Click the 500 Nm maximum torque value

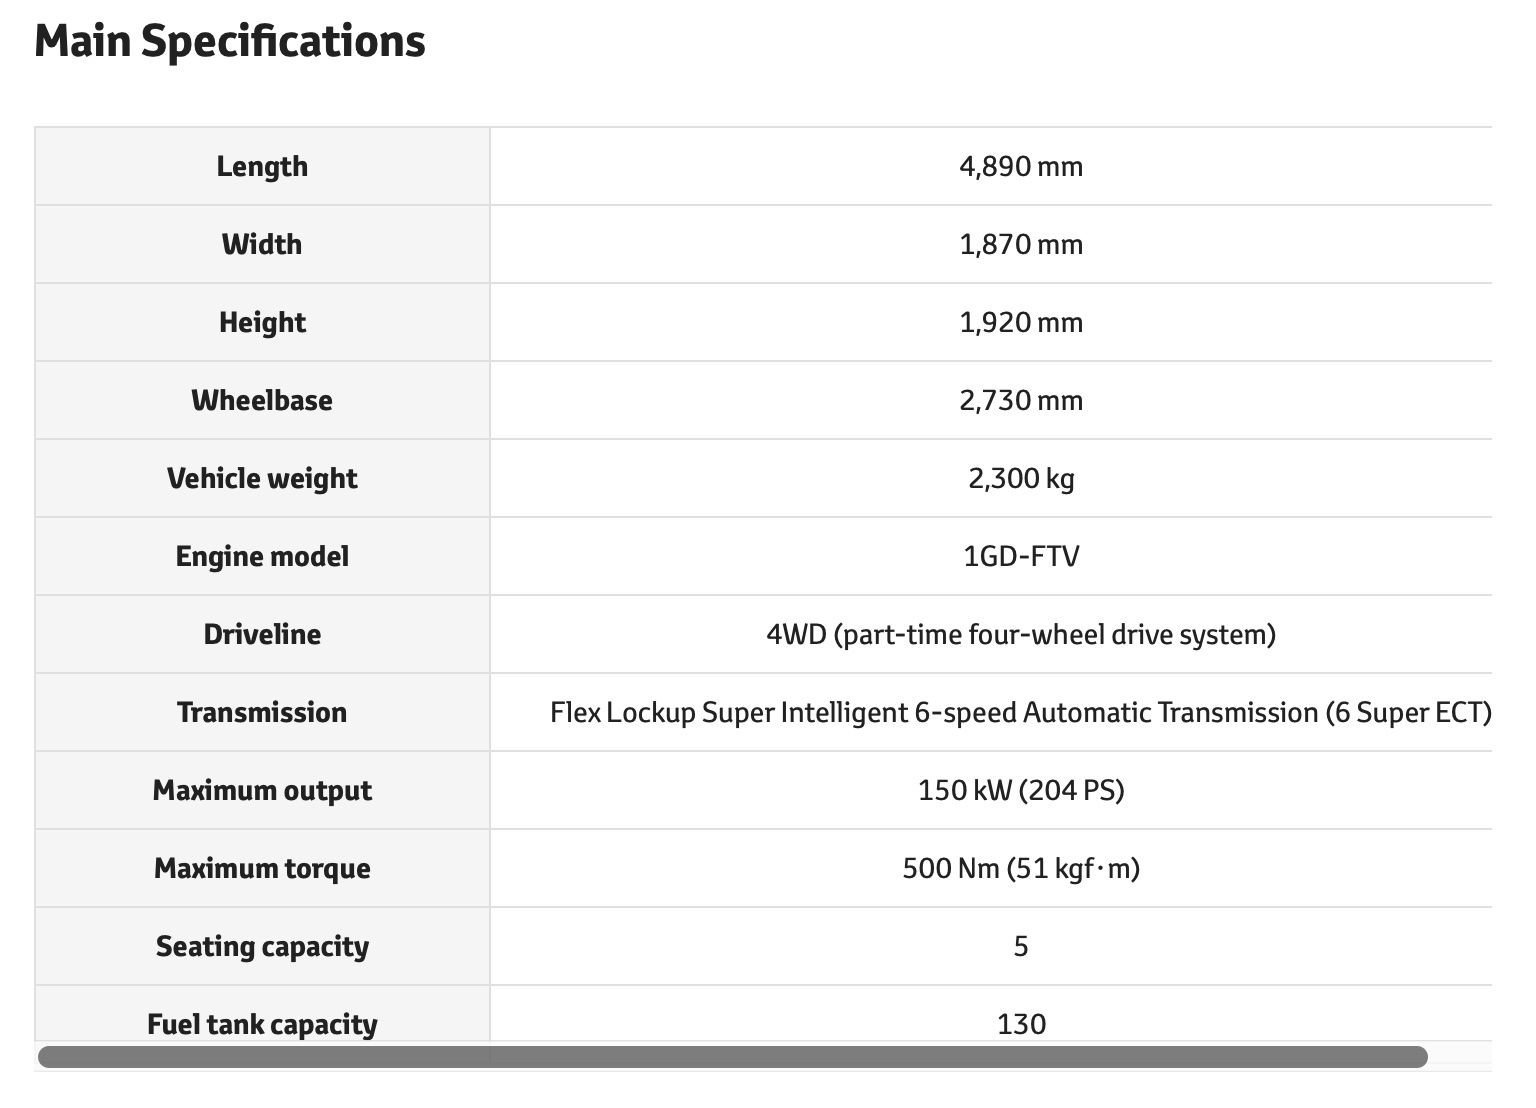1020,868
